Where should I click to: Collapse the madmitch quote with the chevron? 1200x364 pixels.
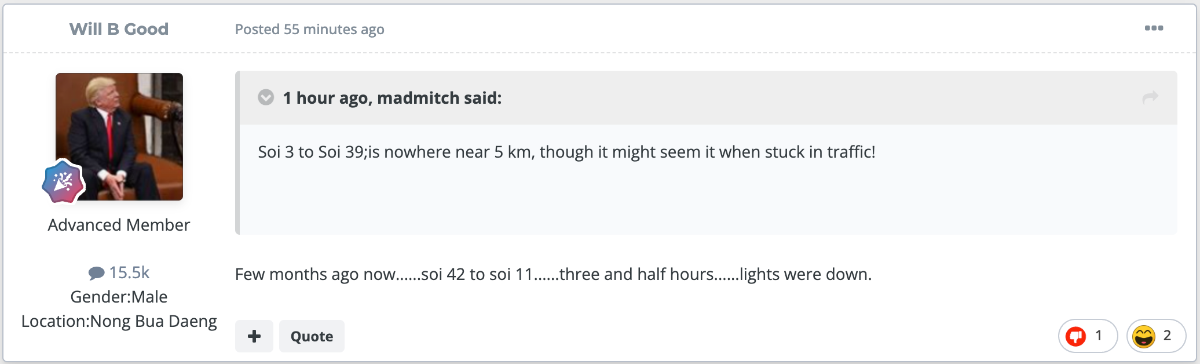point(266,98)
